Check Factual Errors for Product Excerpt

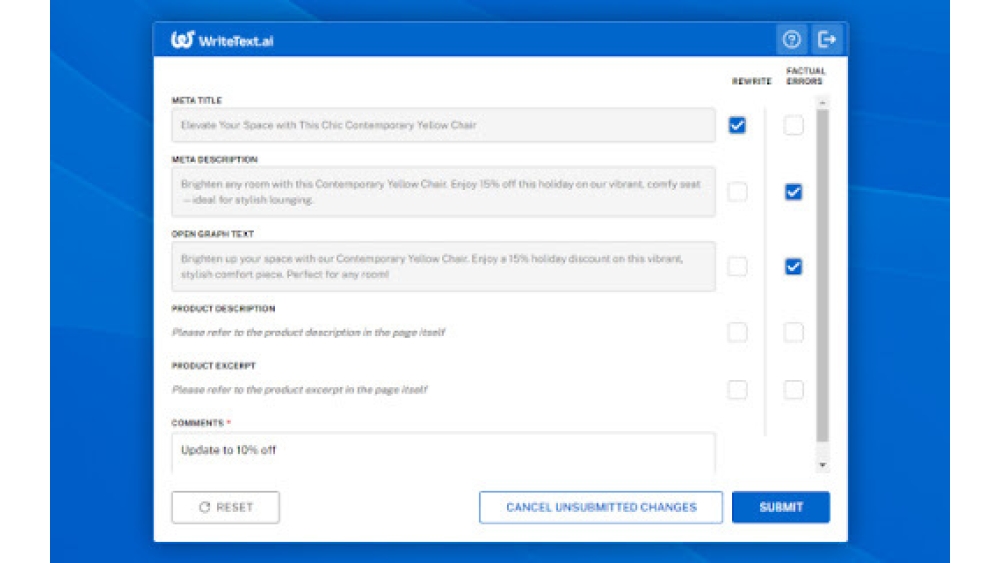tap(793, 390)
